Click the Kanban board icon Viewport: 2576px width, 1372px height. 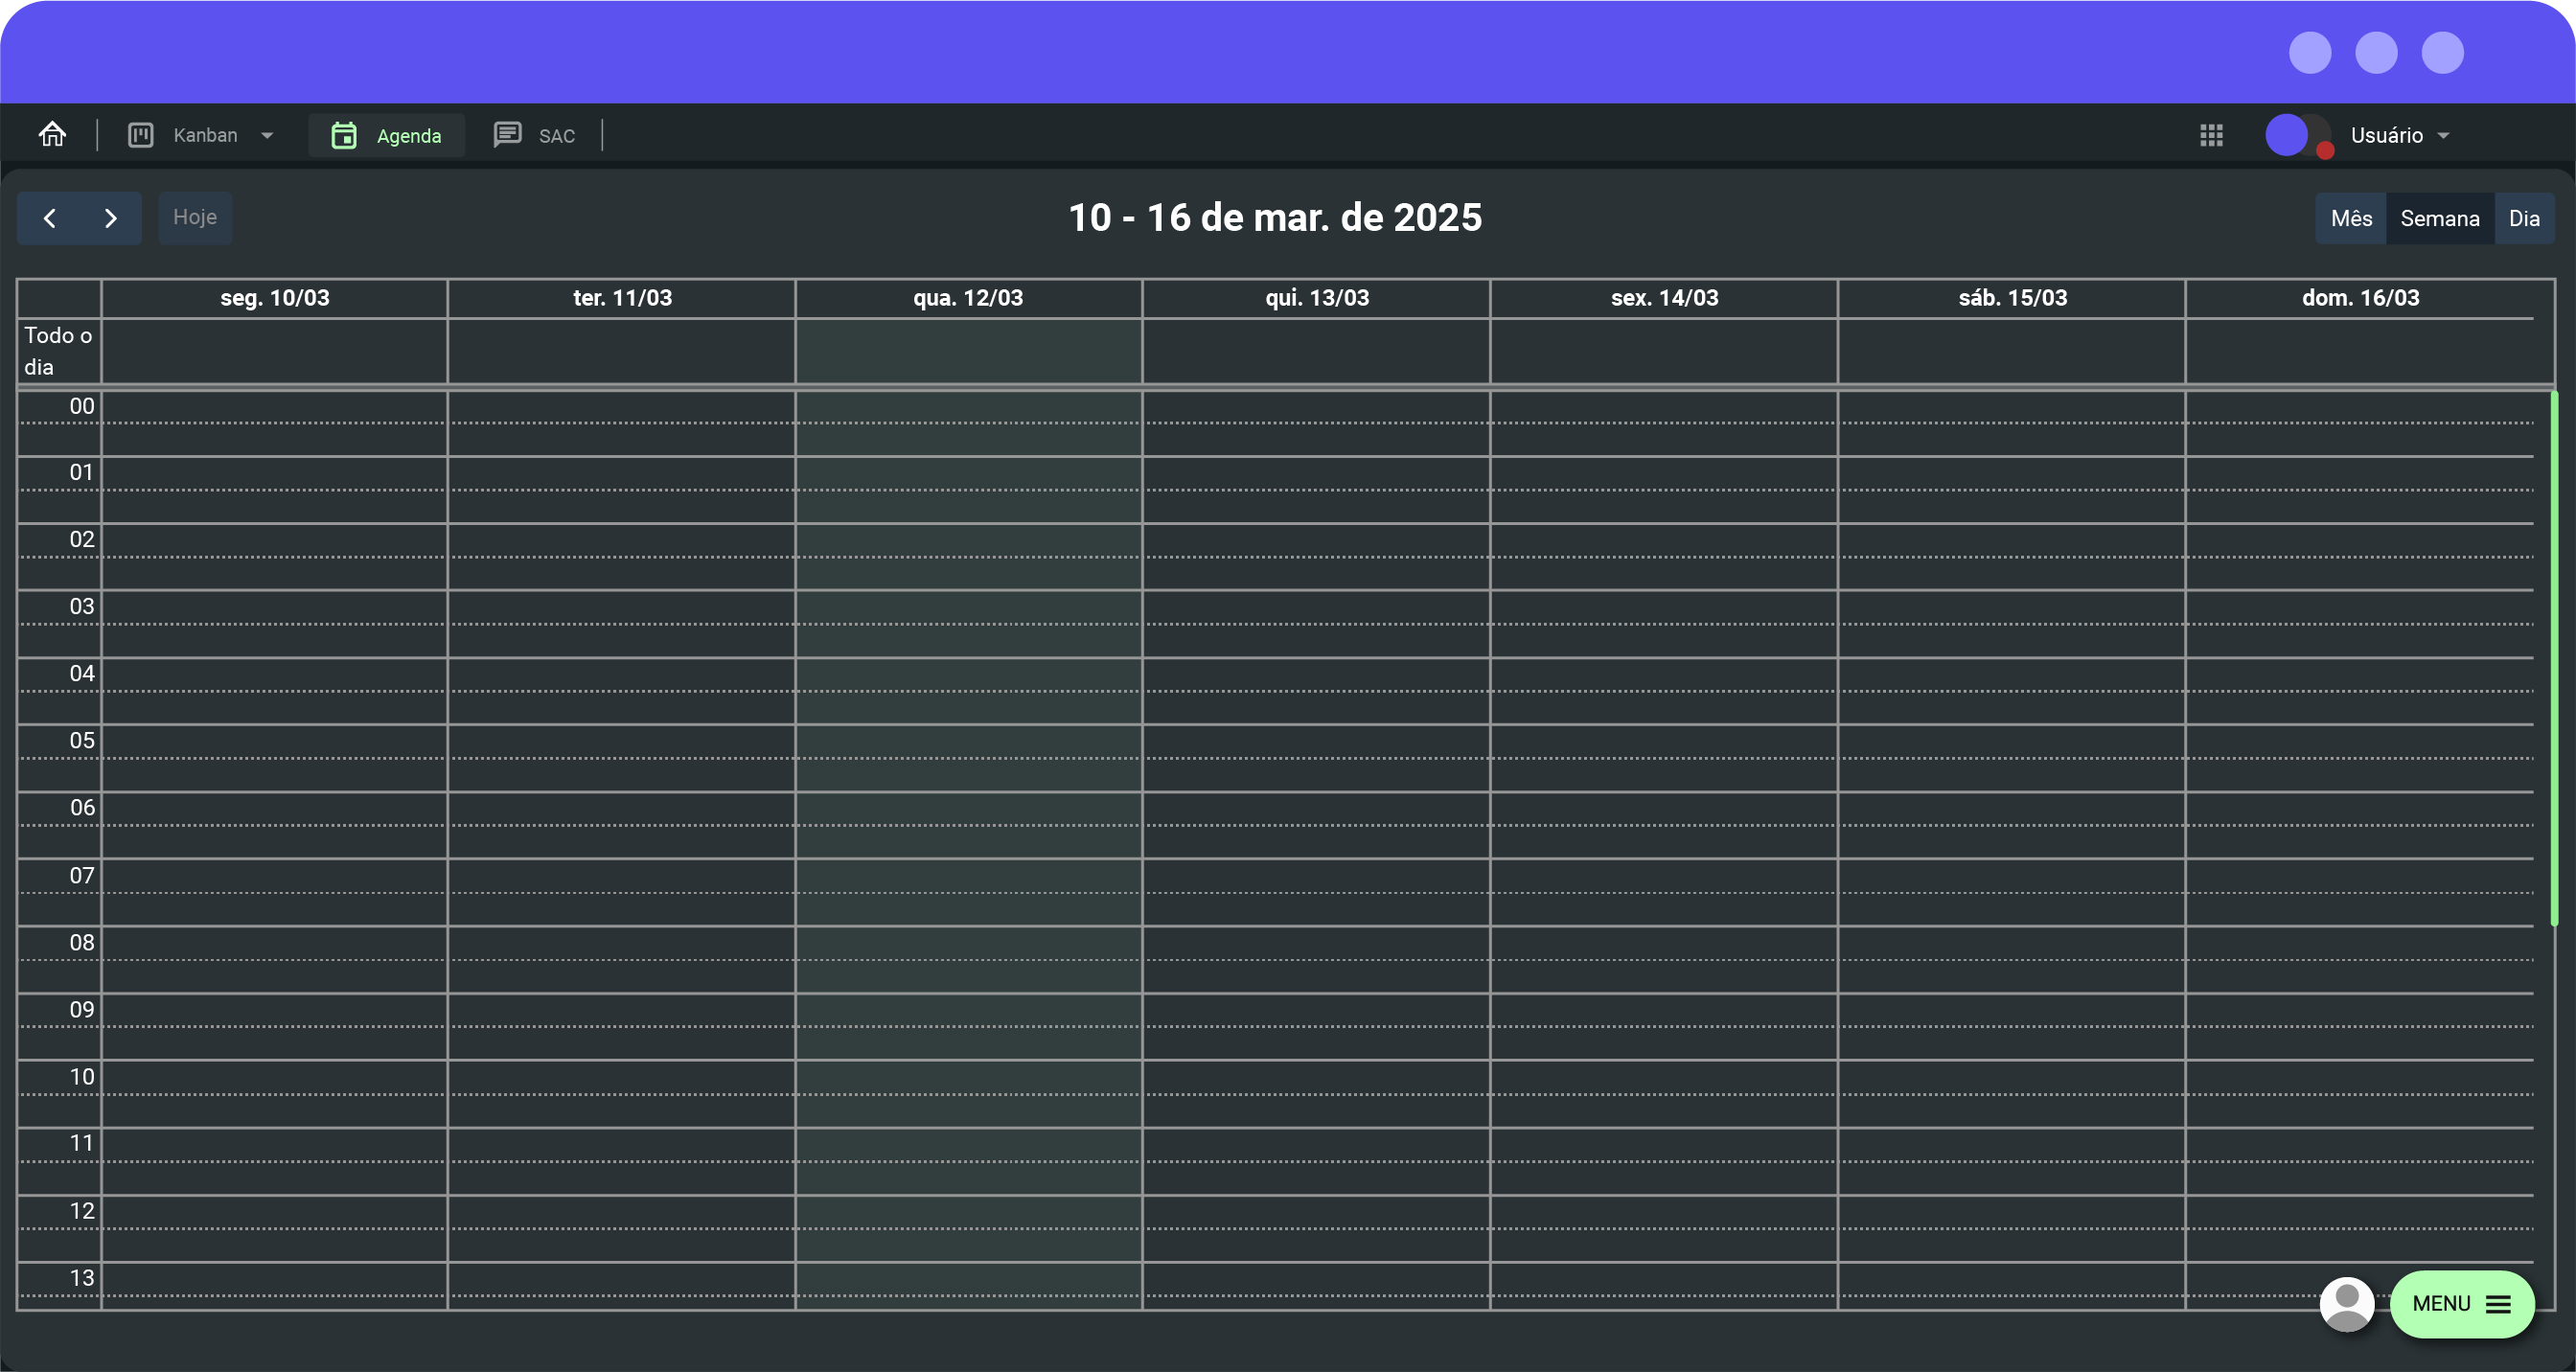click(x=141, y=135)
